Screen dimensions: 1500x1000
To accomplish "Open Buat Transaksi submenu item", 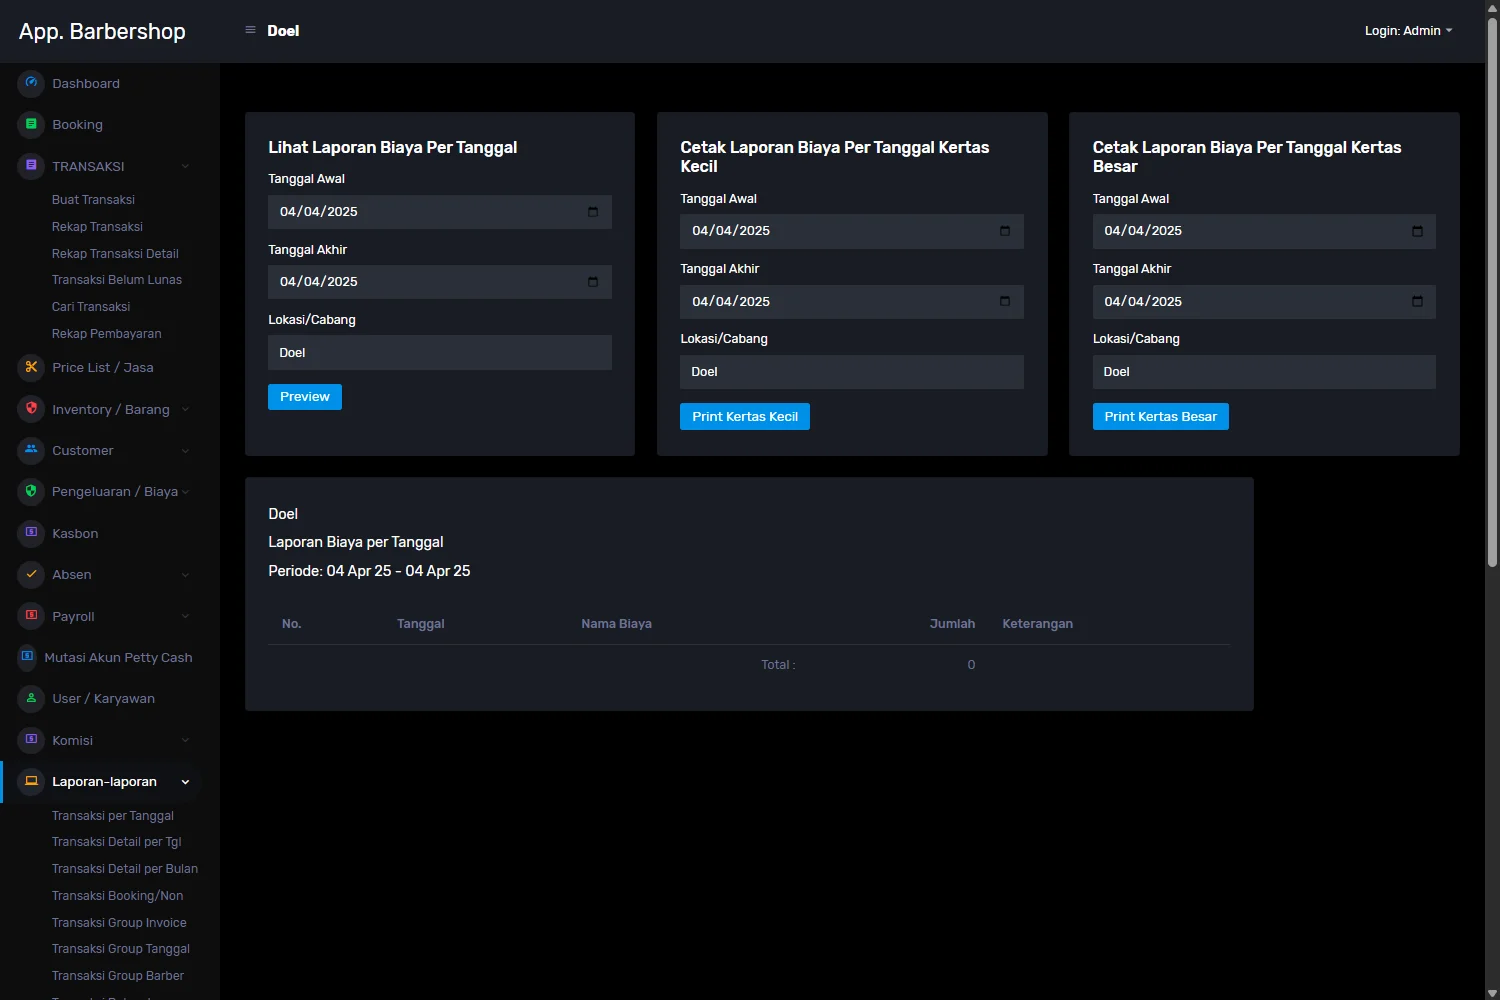I will [93, 200].
